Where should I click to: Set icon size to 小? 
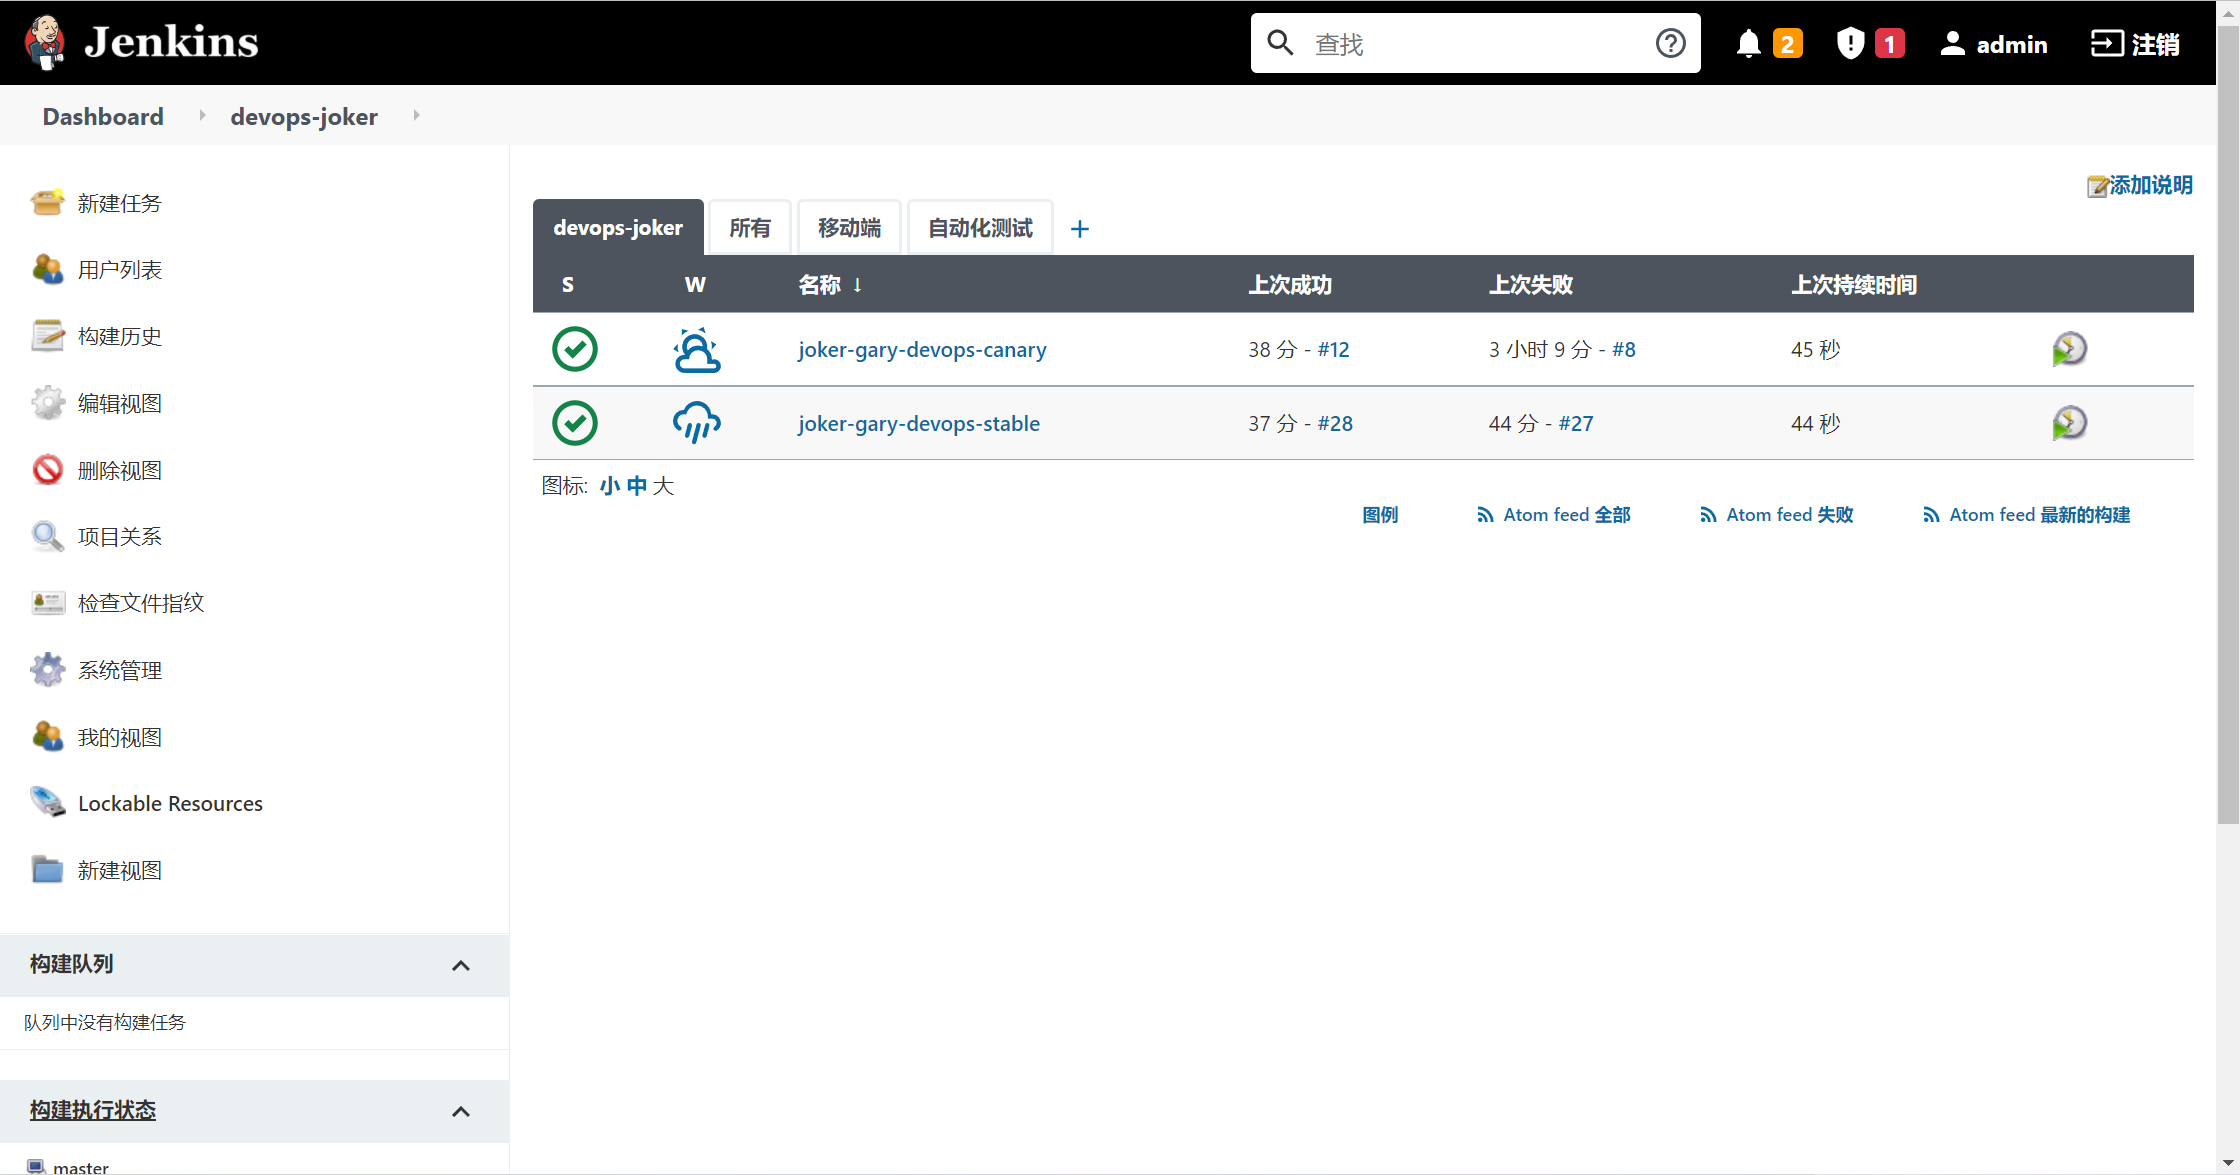[x=610, y=486]
